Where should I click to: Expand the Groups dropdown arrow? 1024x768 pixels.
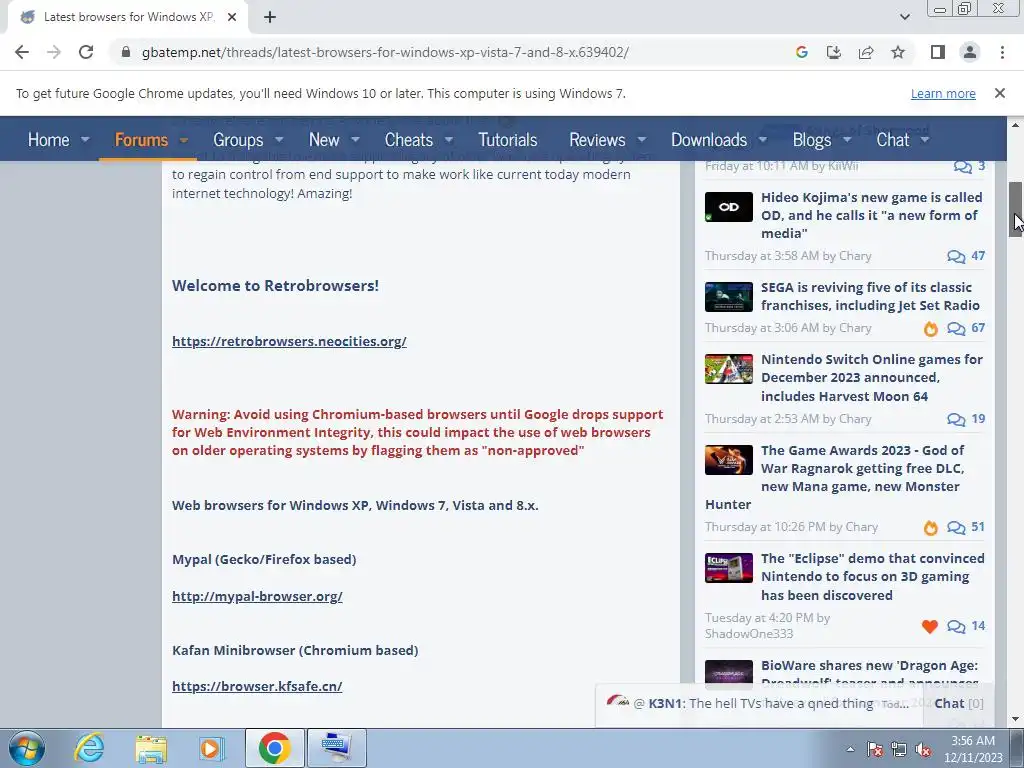coord(279,139)
